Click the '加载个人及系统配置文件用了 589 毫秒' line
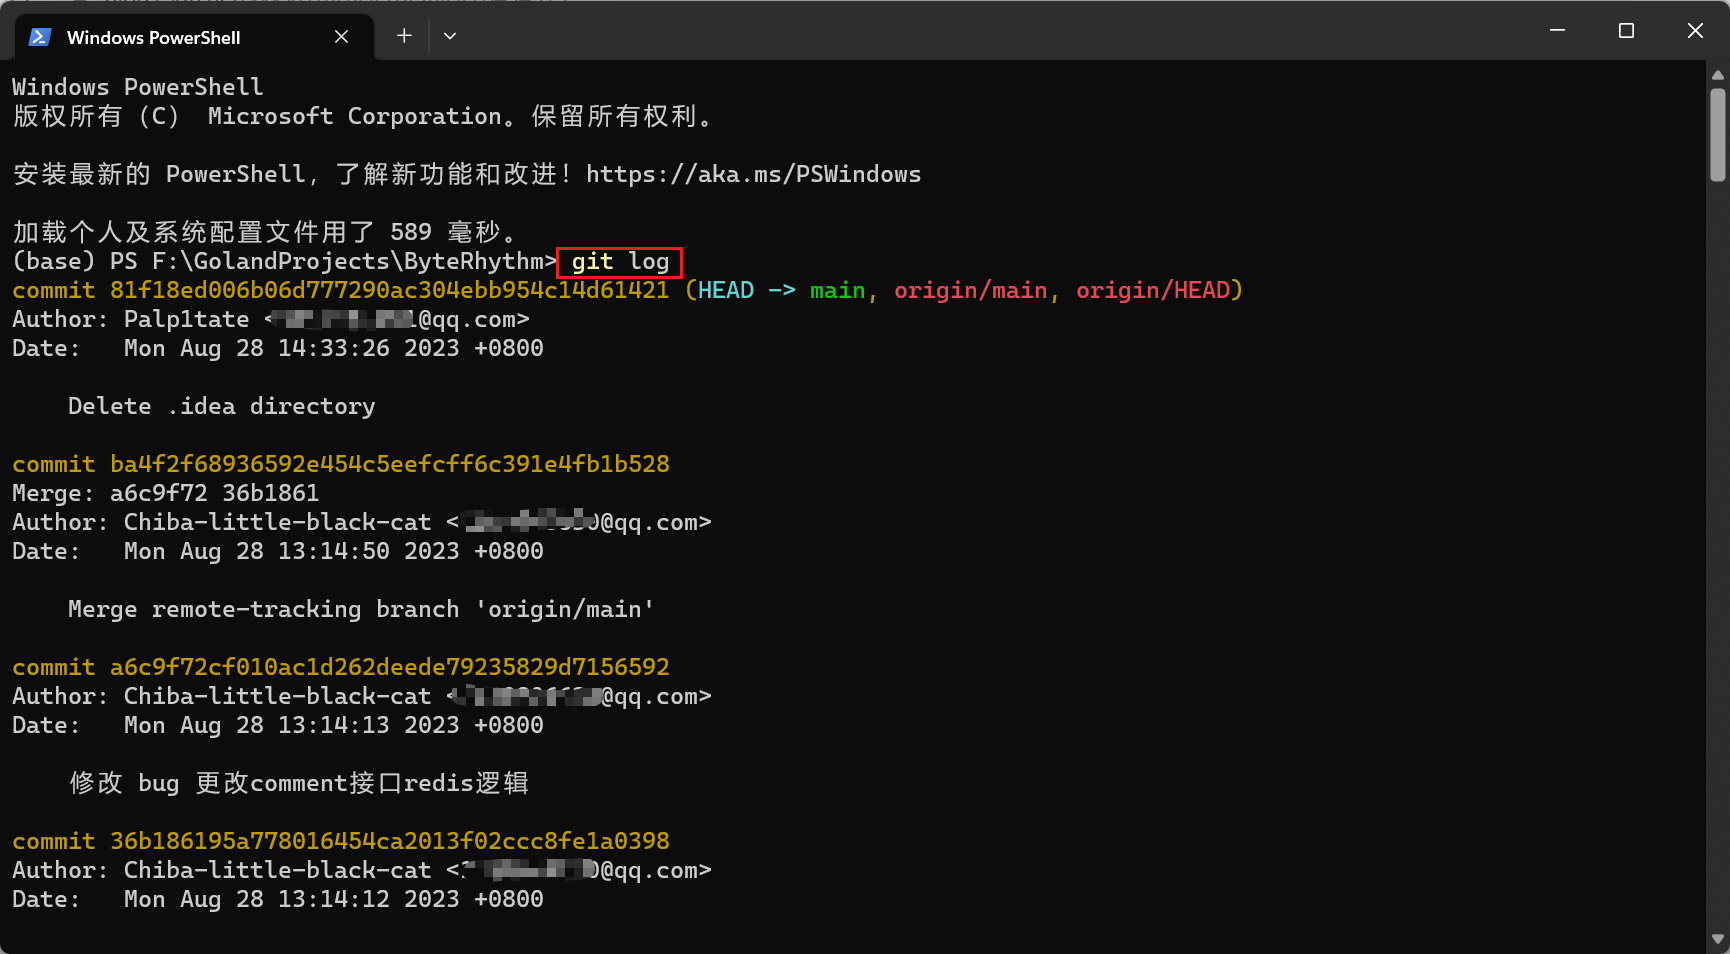Screen dimensions: 1730x954 point(265,233)
